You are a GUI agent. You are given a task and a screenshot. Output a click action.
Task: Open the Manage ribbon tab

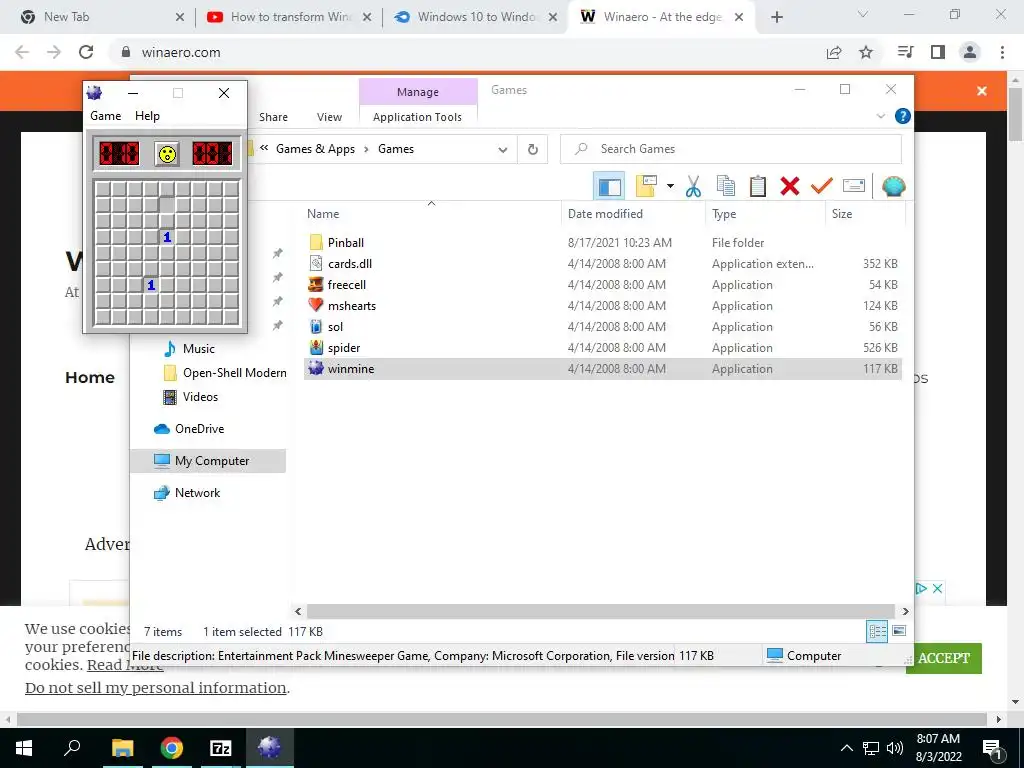click(x=418, y=92)
